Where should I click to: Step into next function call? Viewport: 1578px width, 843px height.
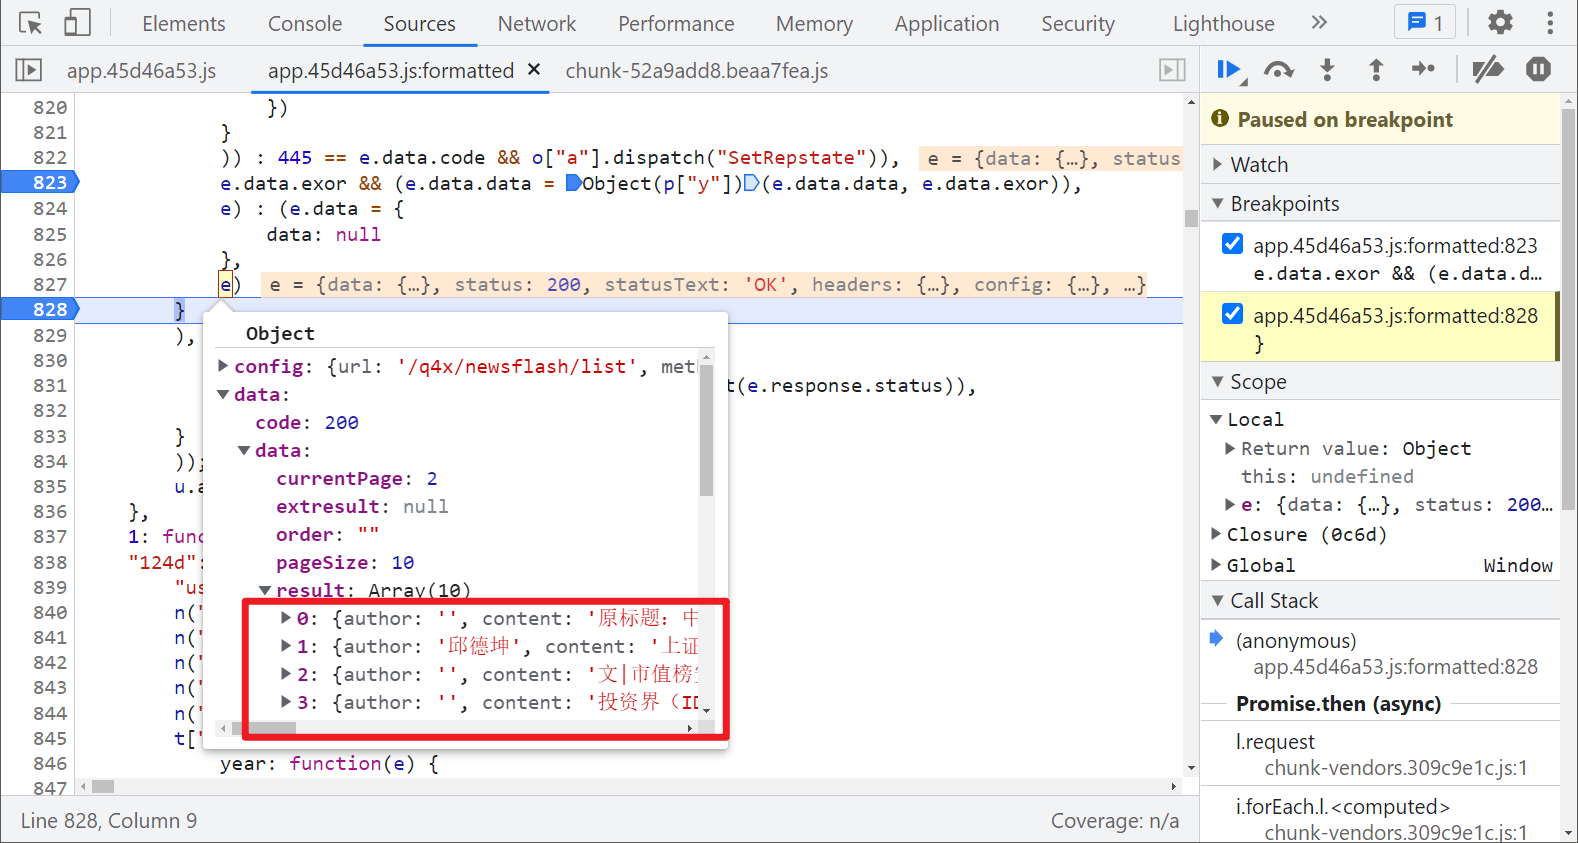(1327, 70)
